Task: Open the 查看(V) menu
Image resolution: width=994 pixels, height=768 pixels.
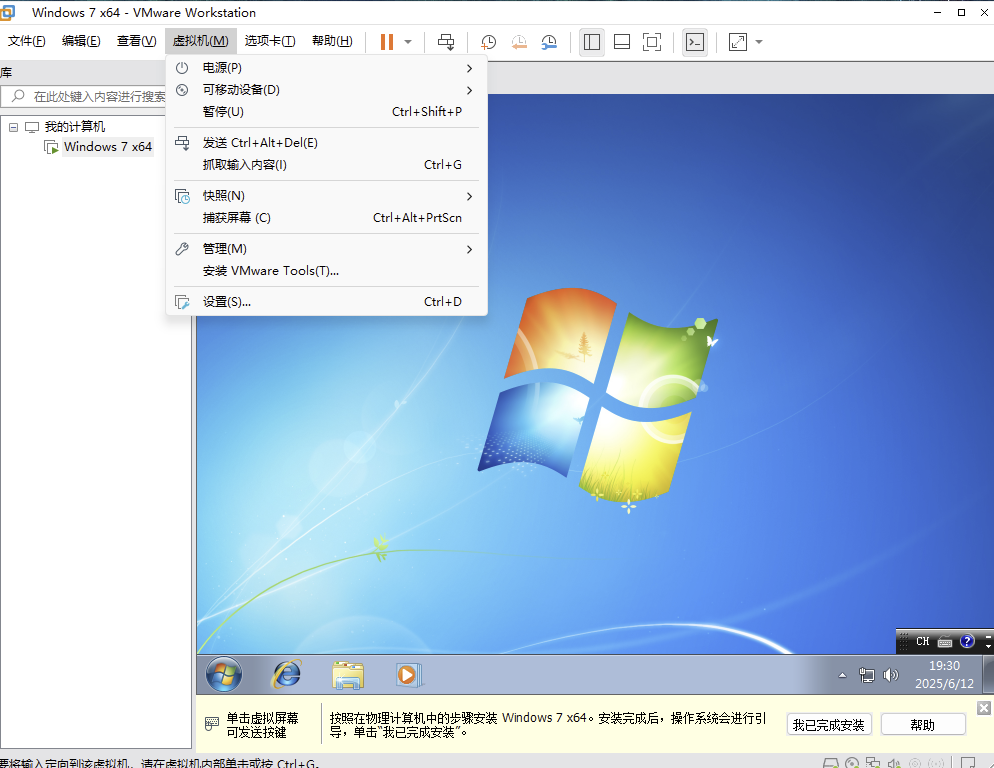Action: tap(136, 41)
